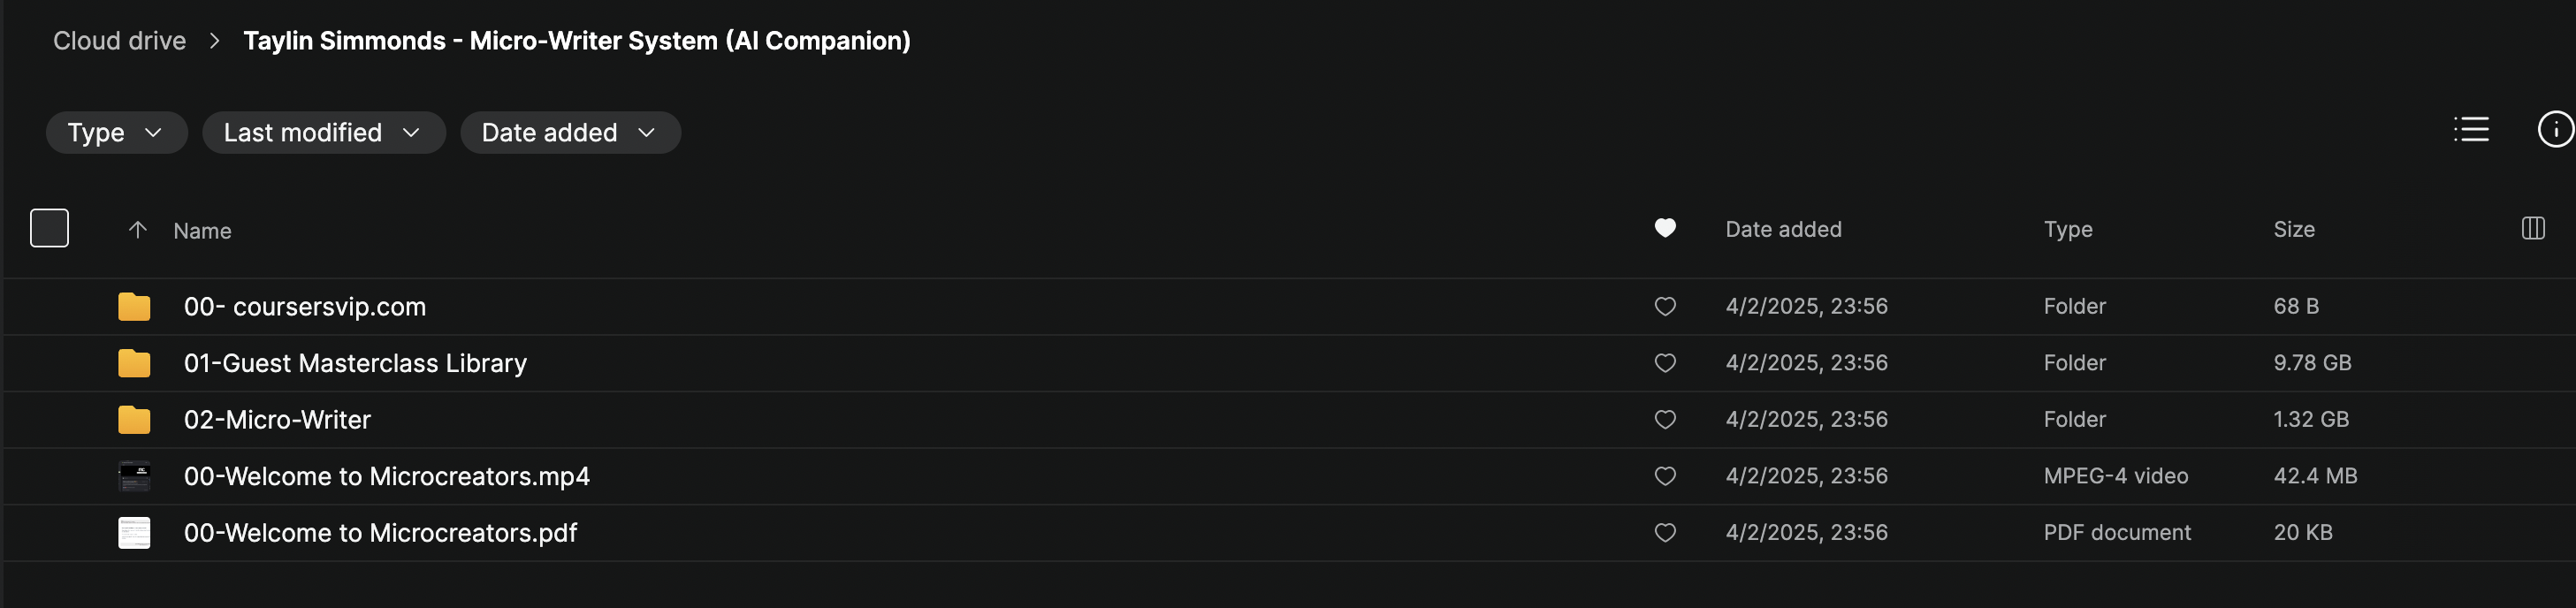Click the name sort arrow icon
This screenshot has width=2576, height=608.
[138, 230]
